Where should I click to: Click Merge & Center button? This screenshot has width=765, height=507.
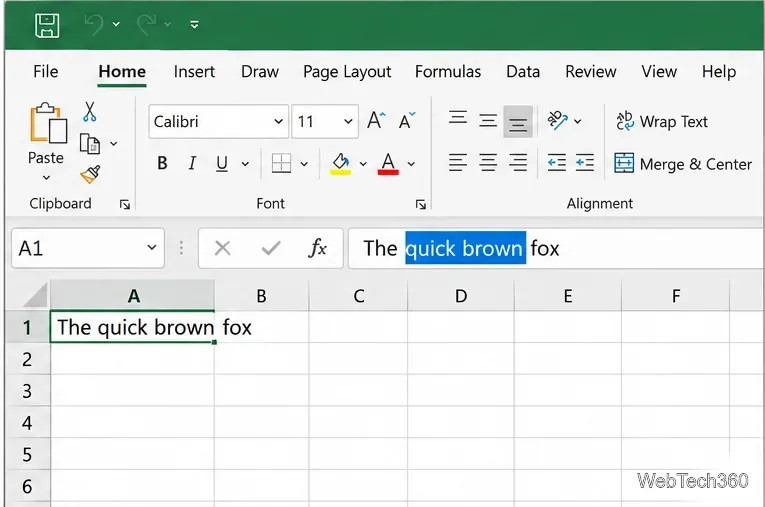point(683,164)
